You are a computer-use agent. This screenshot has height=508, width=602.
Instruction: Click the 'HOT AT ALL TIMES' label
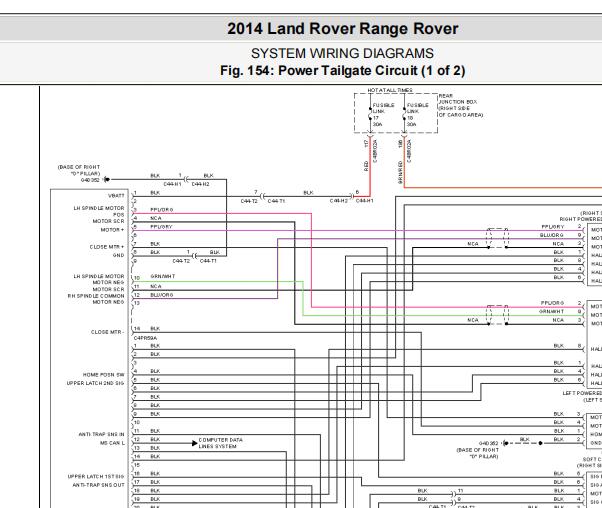tap(390, 90)
